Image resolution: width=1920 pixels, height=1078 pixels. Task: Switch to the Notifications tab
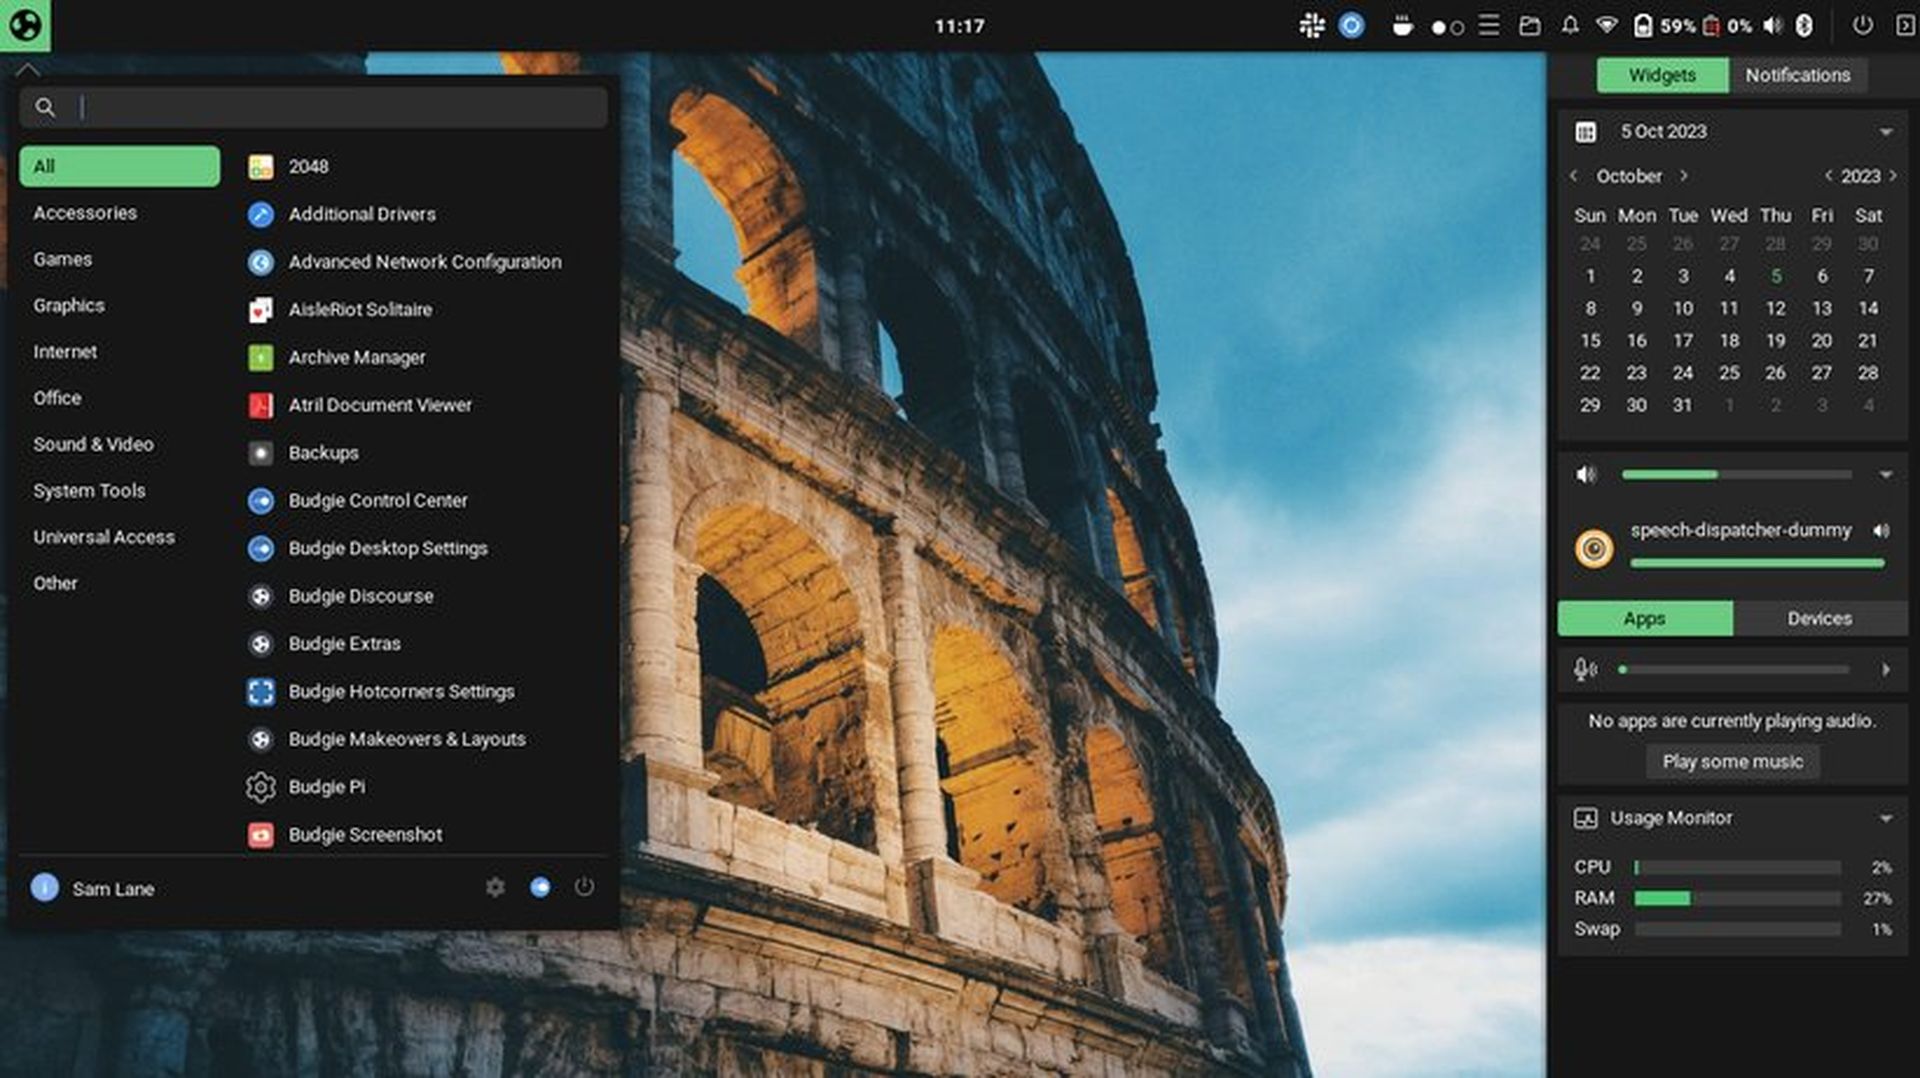pyautogui.click(x=1799, y=74)
